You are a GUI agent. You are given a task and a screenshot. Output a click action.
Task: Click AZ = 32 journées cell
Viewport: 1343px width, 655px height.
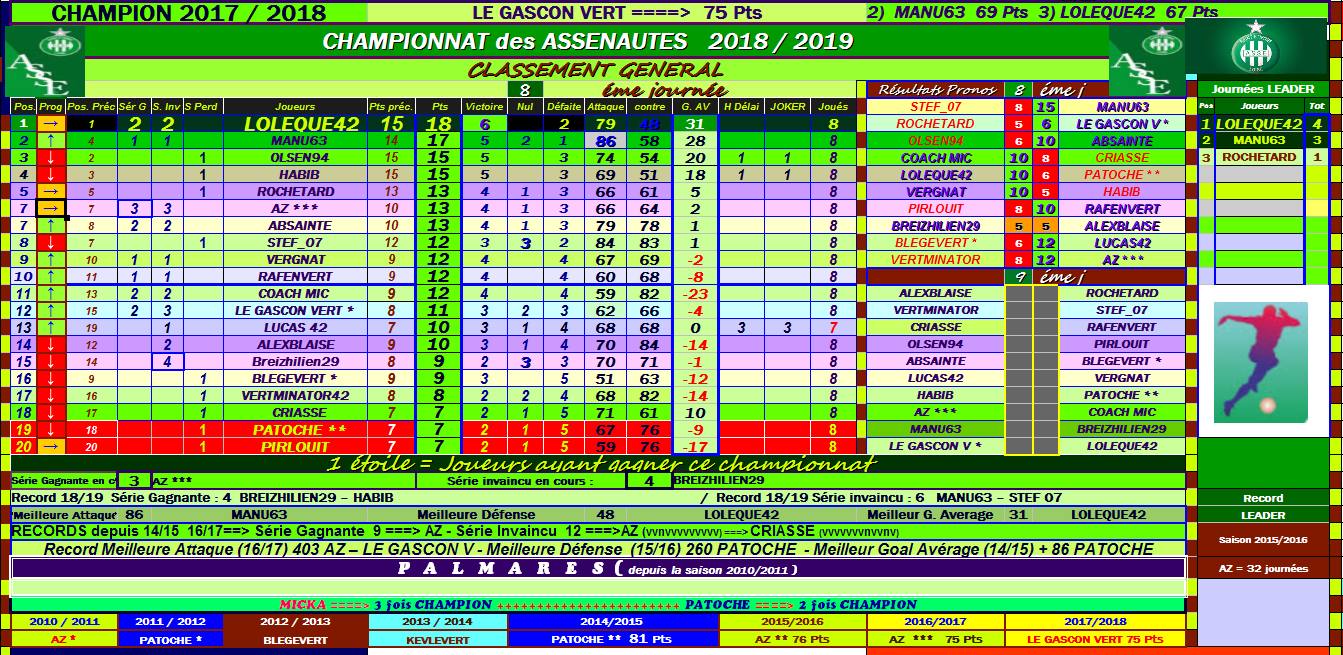tap(1262, 569)
